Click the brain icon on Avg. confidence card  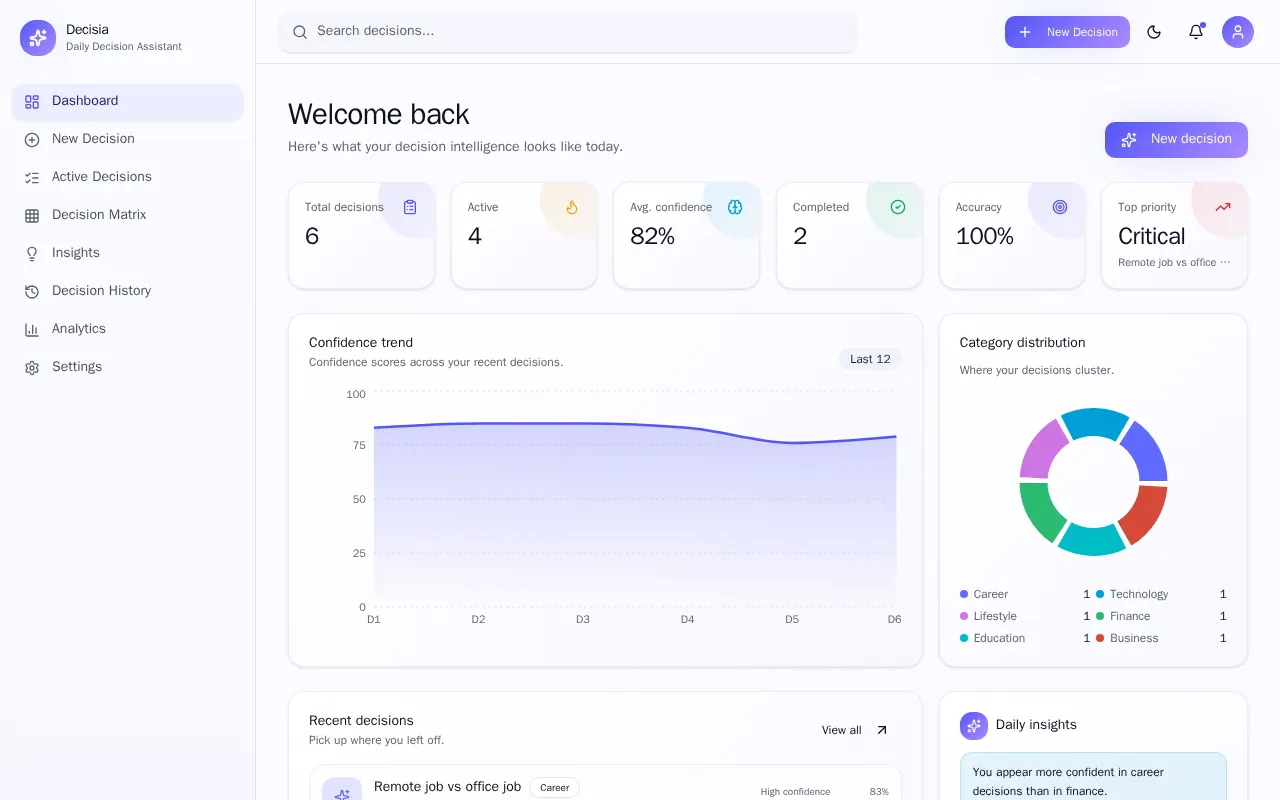[735, 207]
